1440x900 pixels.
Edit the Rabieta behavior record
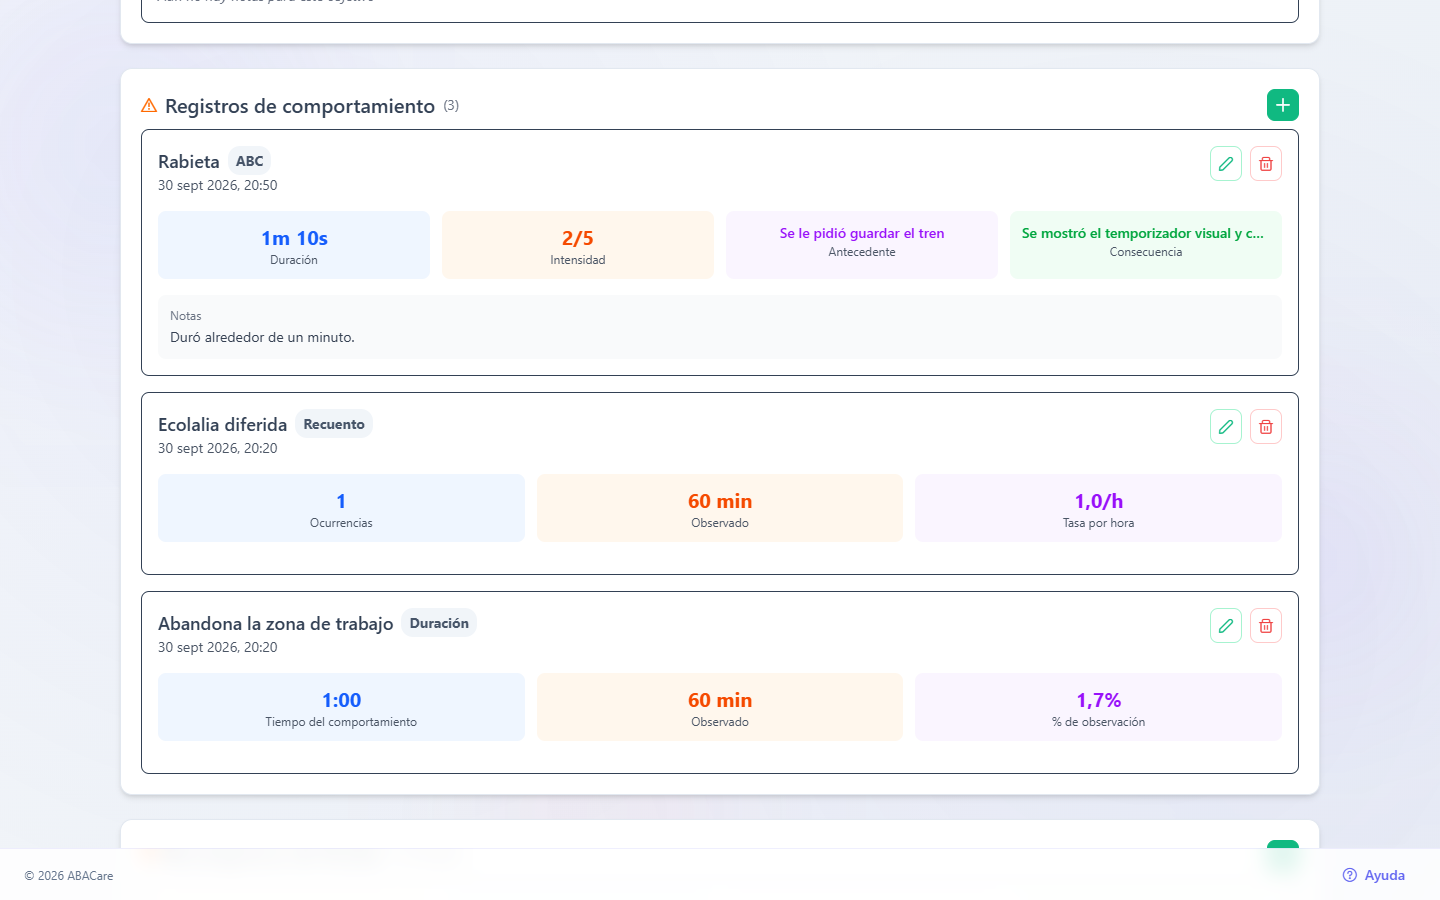coord(1226,164)
